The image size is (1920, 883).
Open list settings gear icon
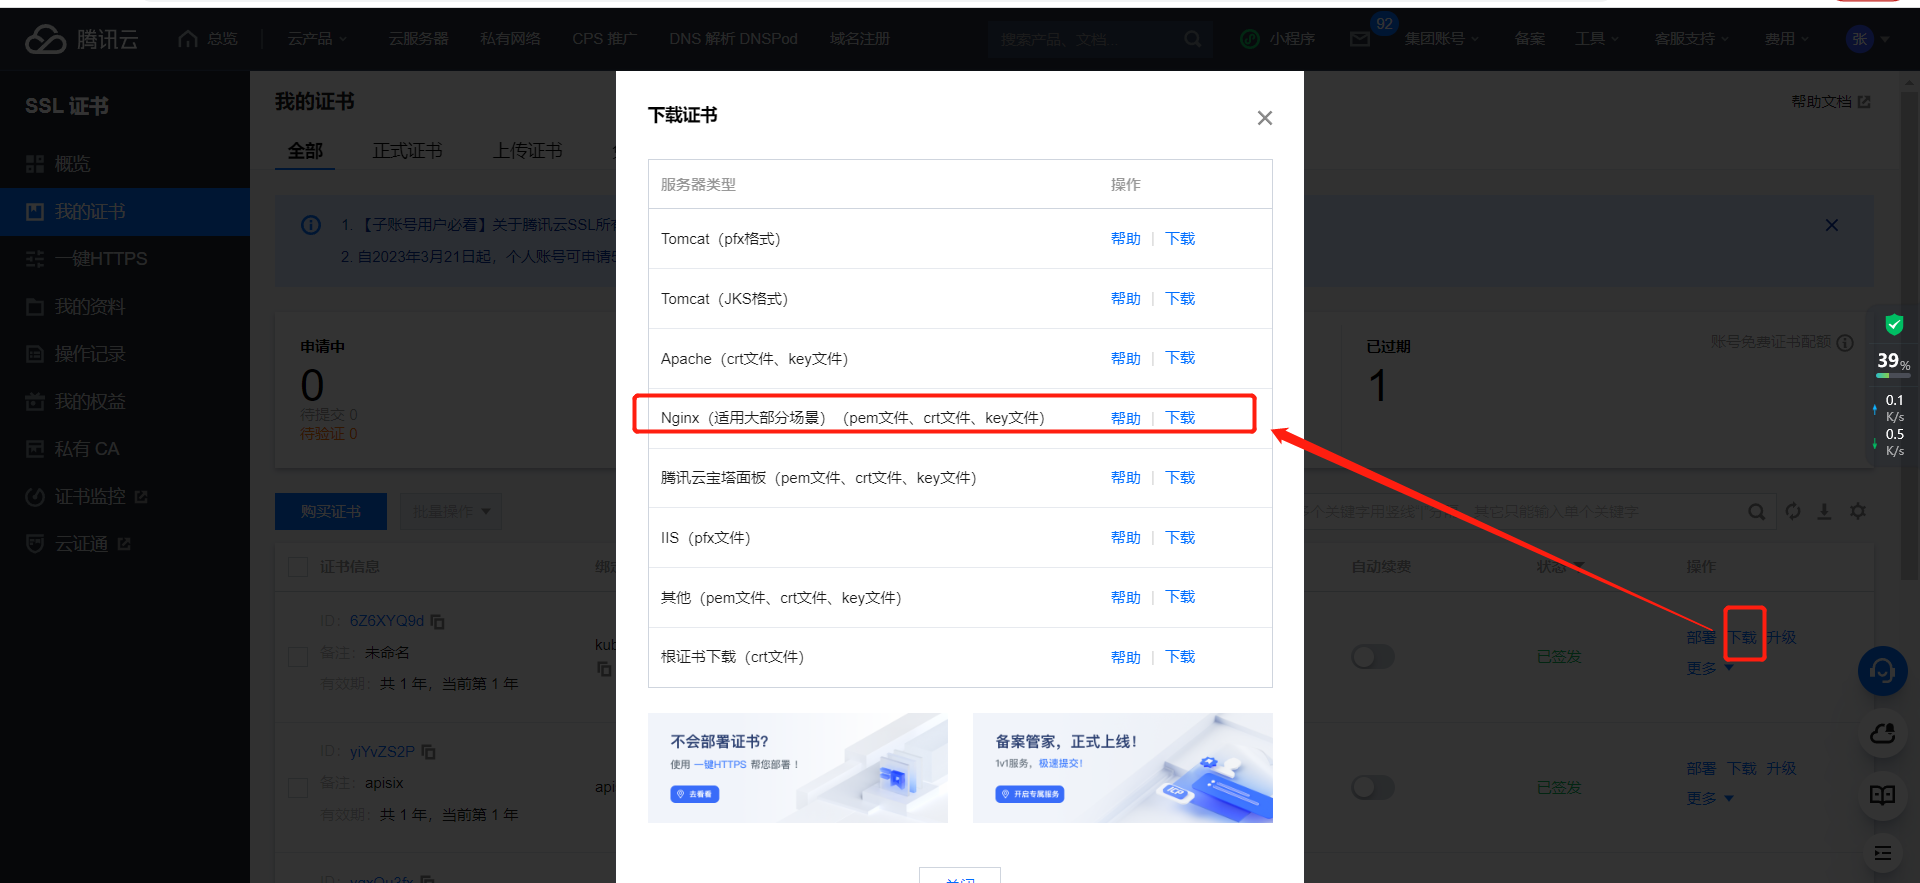[1858, 511]
